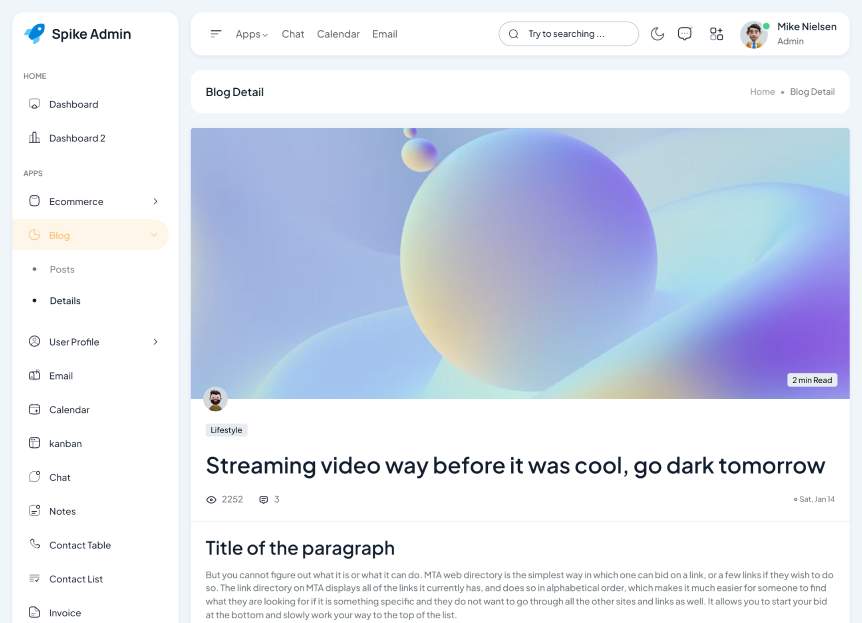Expand the Ecommerce sidebar submenu
This screenshot has height=623, width=862.
[x=155, y=201]
